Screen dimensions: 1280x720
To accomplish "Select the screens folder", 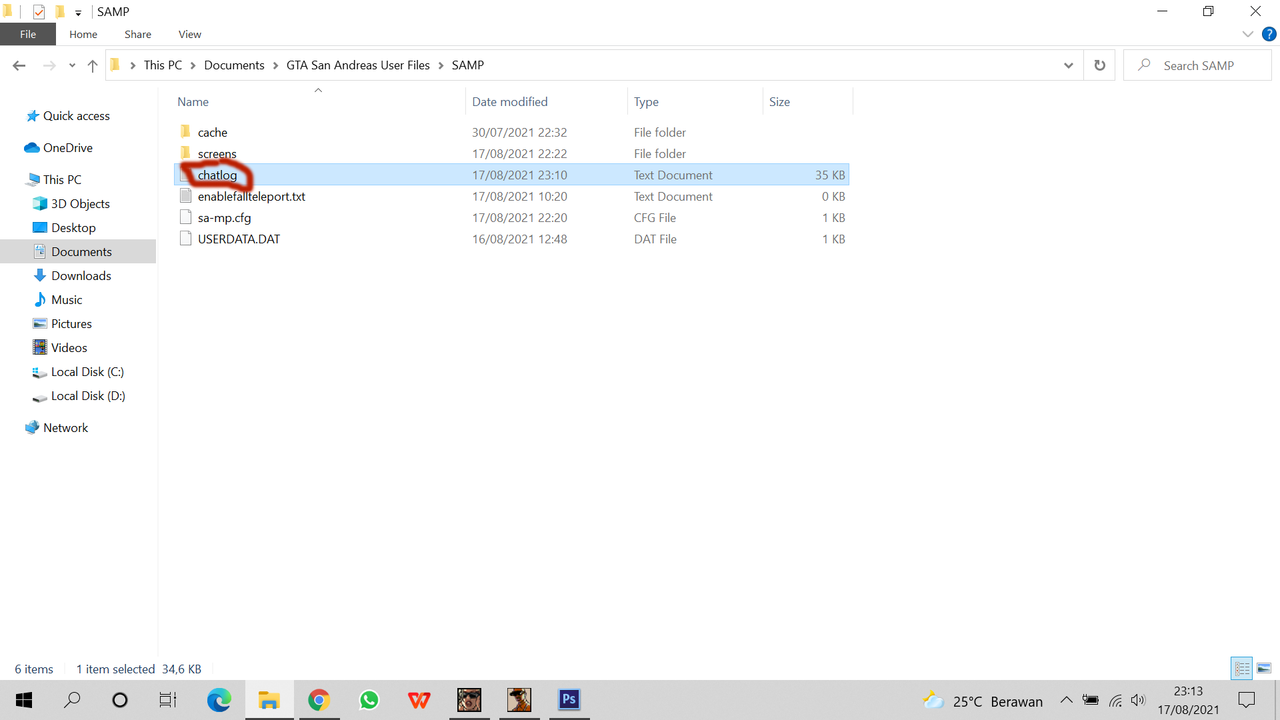I will [x=217, y=154].
